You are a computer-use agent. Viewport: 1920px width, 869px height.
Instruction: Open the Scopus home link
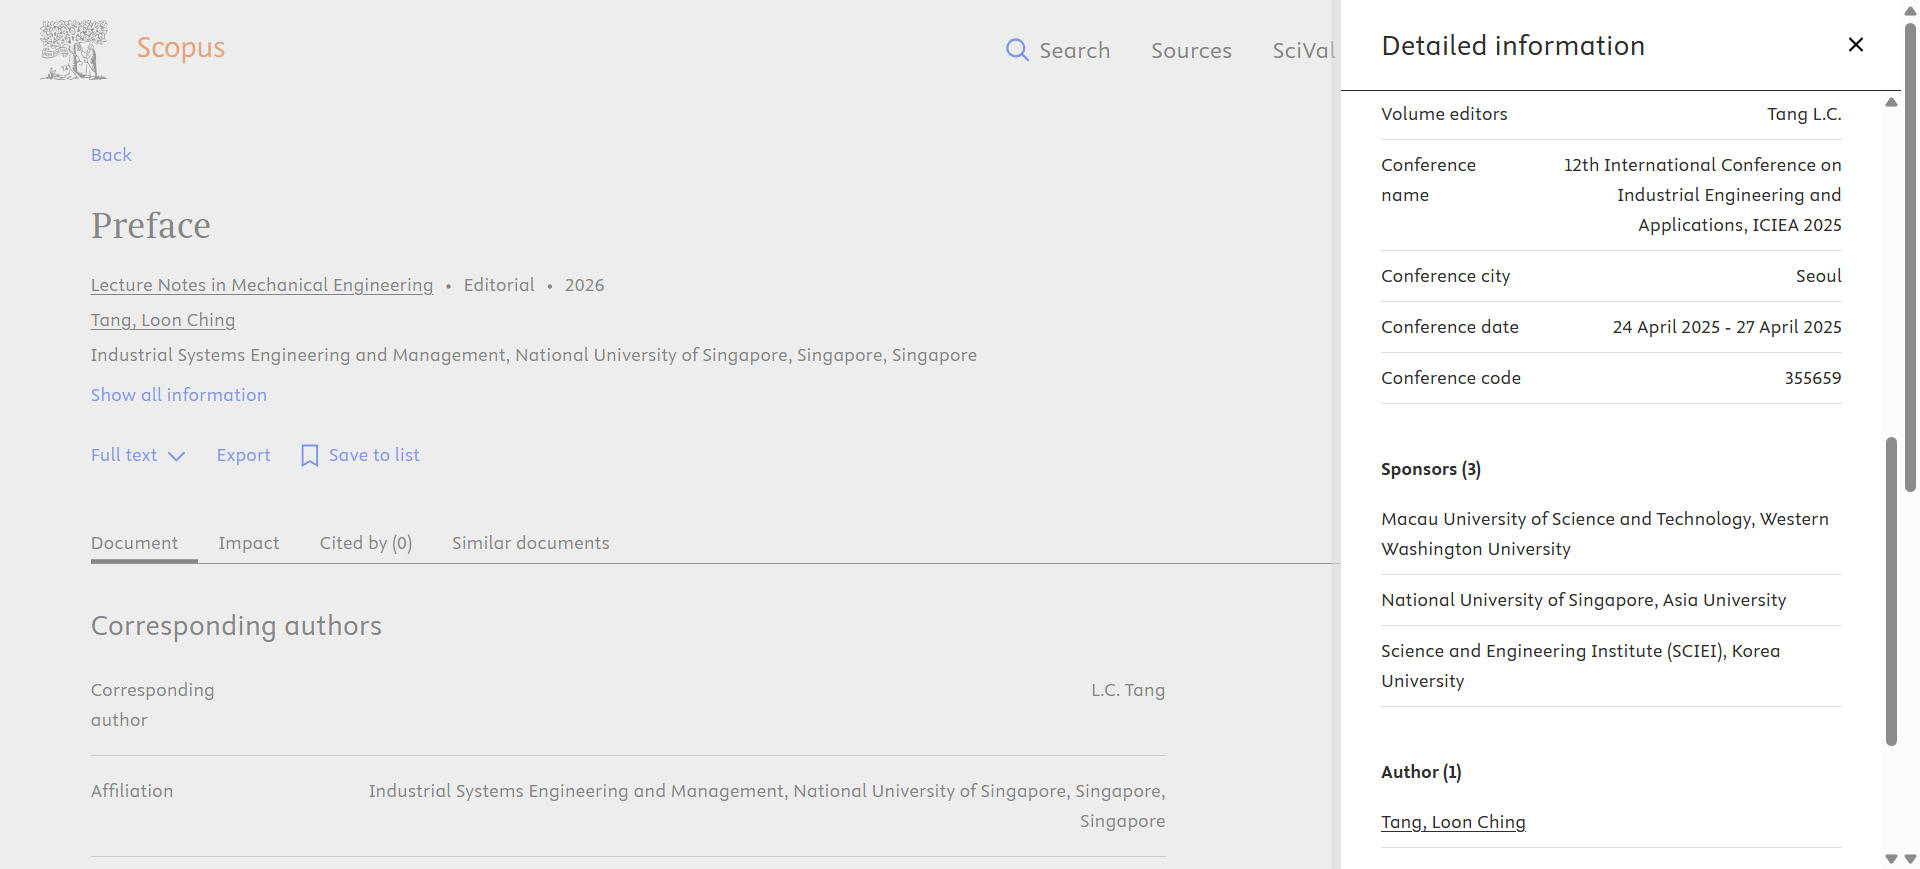click(x=181, y=48)
